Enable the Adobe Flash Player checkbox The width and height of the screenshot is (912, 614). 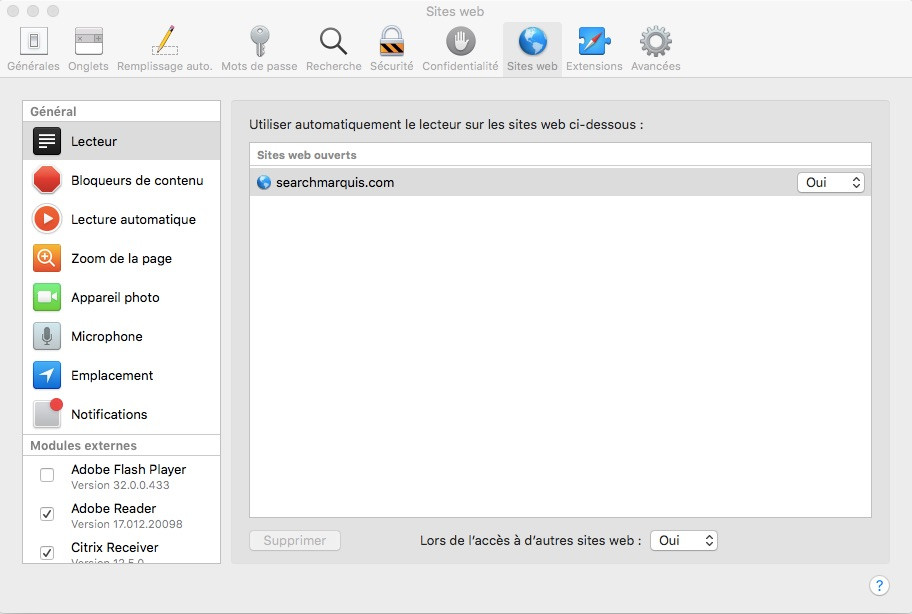pyautogui.click(x=47, y=475)
